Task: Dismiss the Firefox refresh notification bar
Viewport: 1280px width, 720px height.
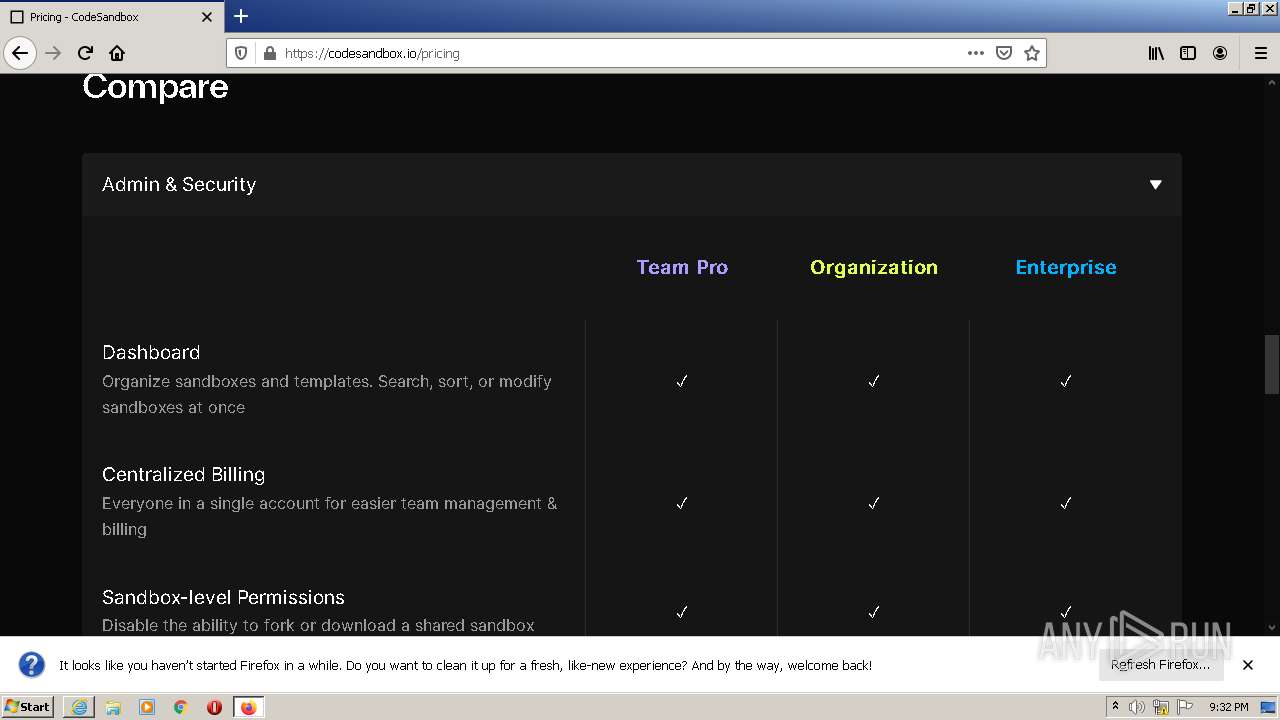Action: 1248,665
